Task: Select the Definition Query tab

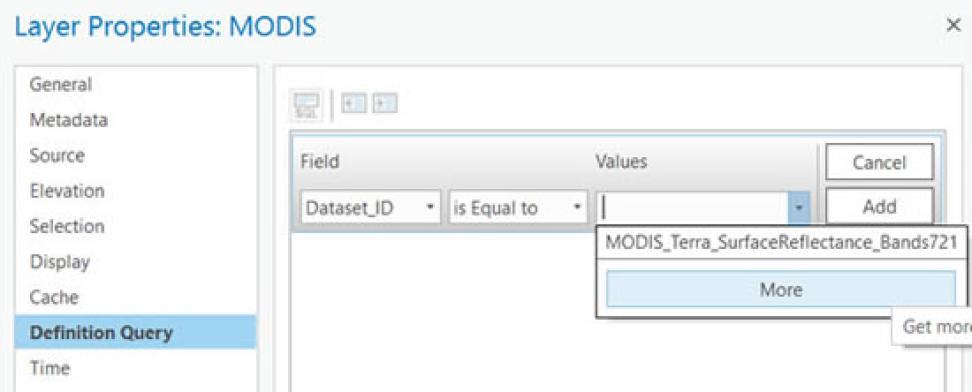Action: [135, 332]
